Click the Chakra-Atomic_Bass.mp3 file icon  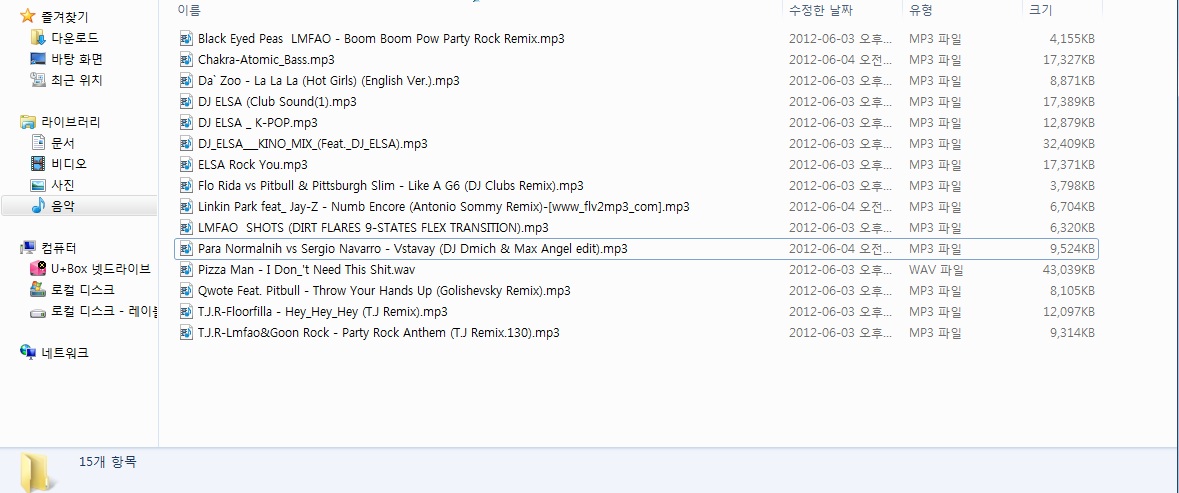coord(186,59)
